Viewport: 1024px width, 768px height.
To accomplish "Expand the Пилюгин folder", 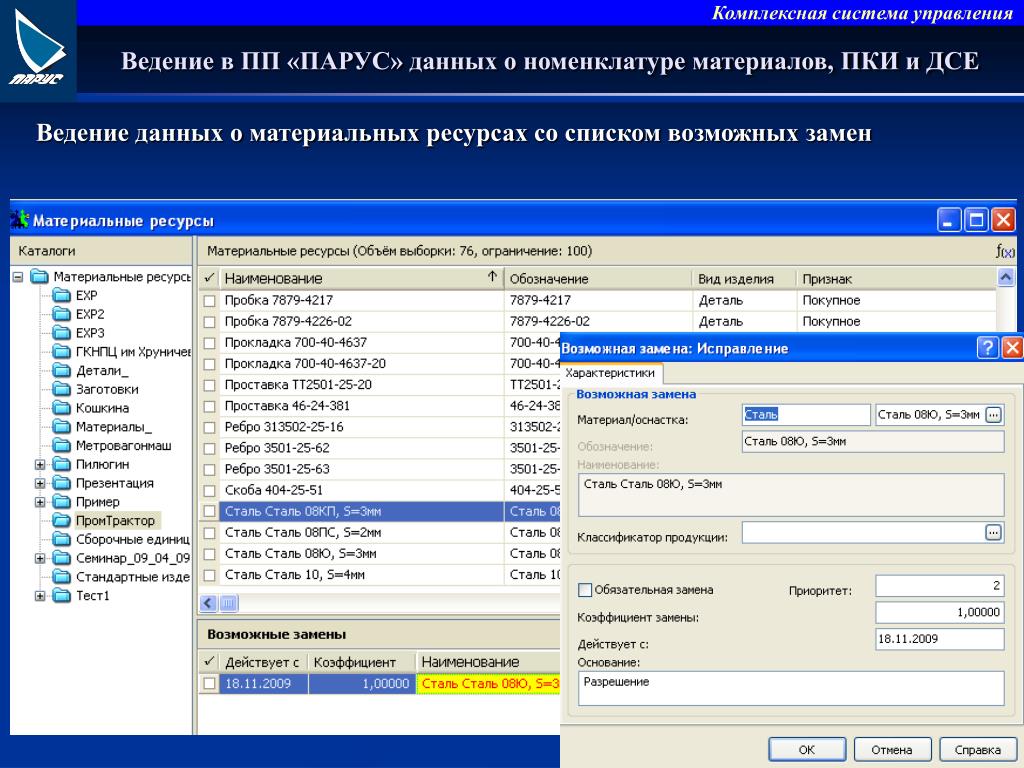I will (40, 465).
